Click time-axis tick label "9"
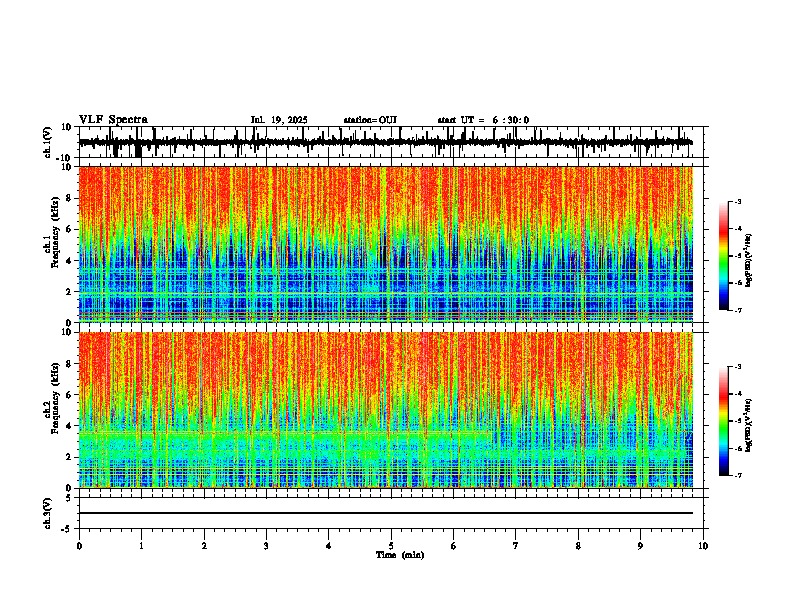This screenshot has height=612, width=792. [x=640, y=546]
